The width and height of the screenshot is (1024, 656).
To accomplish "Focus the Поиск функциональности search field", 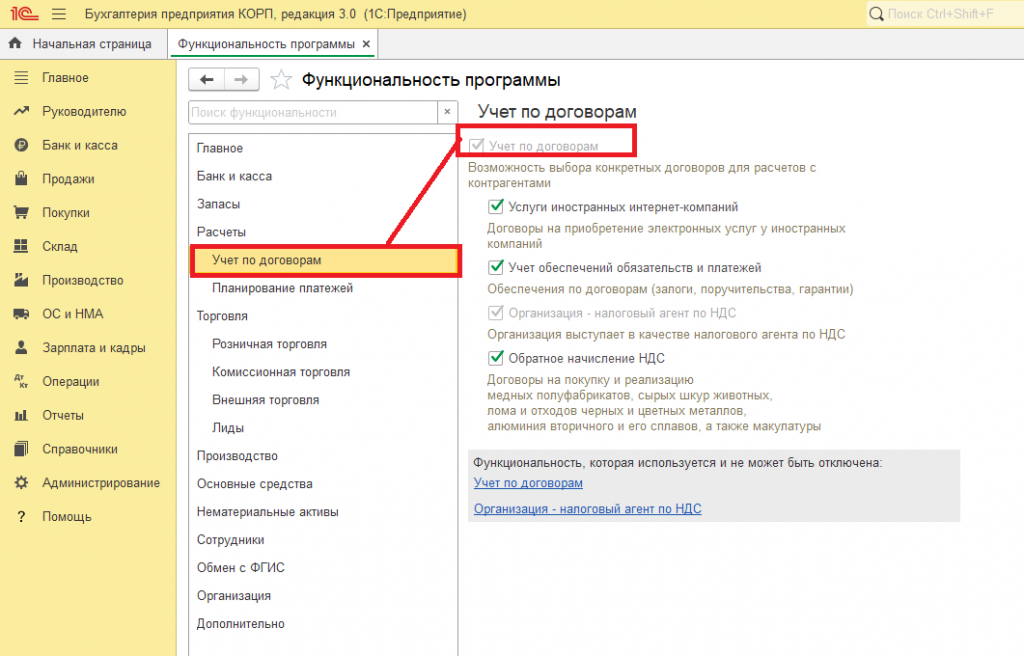I will tap(313, 112).
